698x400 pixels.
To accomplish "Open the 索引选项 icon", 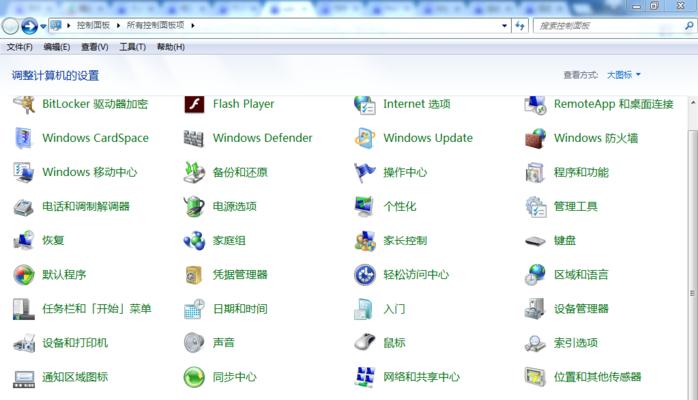I will [535, 343].
